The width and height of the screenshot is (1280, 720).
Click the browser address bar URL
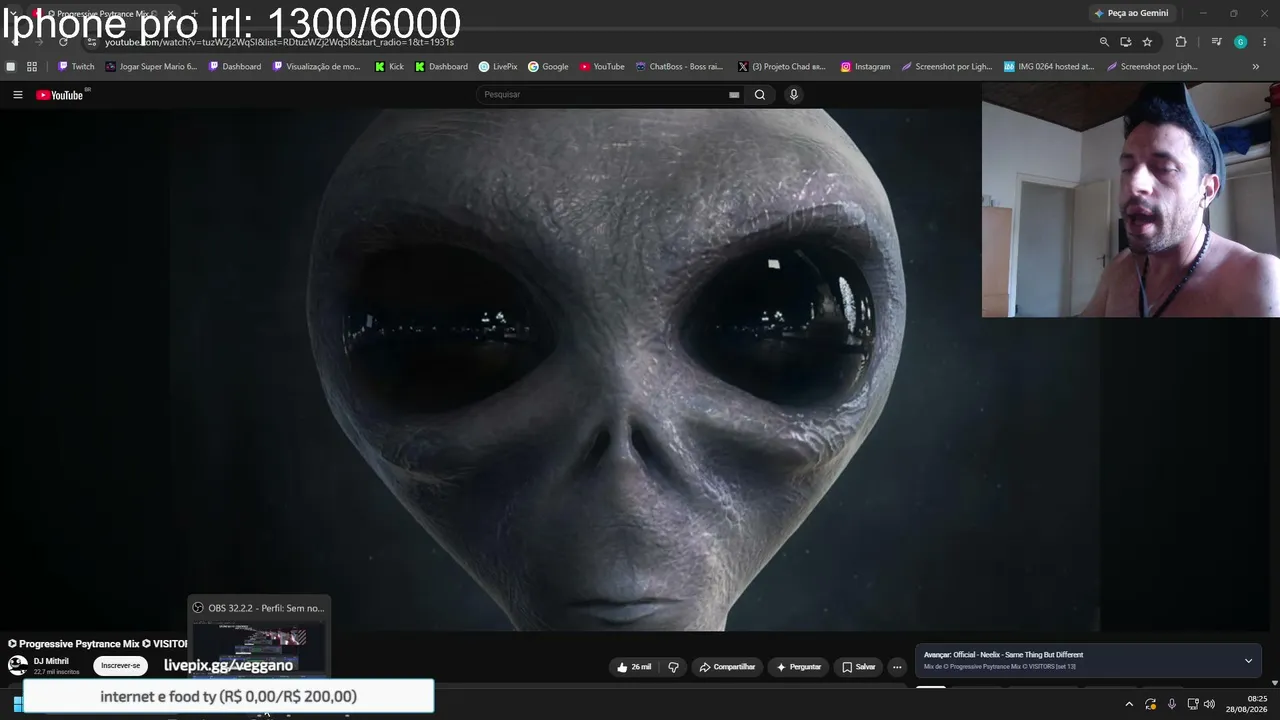tap(280, 42)
